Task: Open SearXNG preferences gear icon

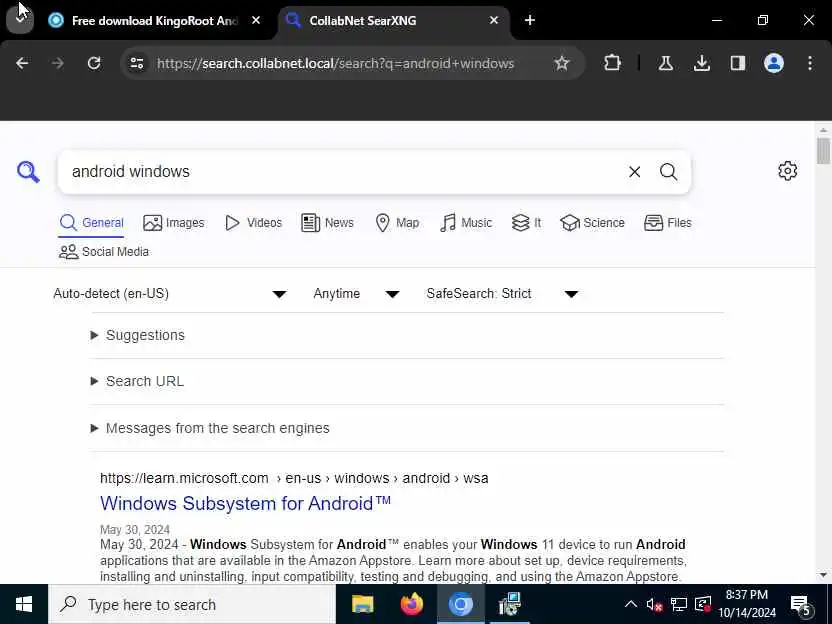Action: click(x=787, y=171)
